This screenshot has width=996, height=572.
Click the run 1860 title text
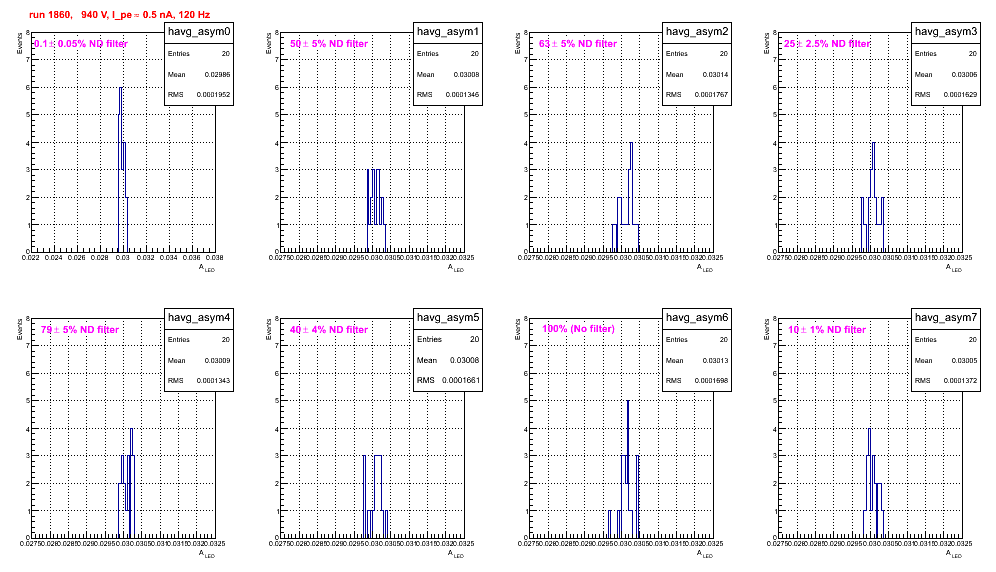(119, 15)
